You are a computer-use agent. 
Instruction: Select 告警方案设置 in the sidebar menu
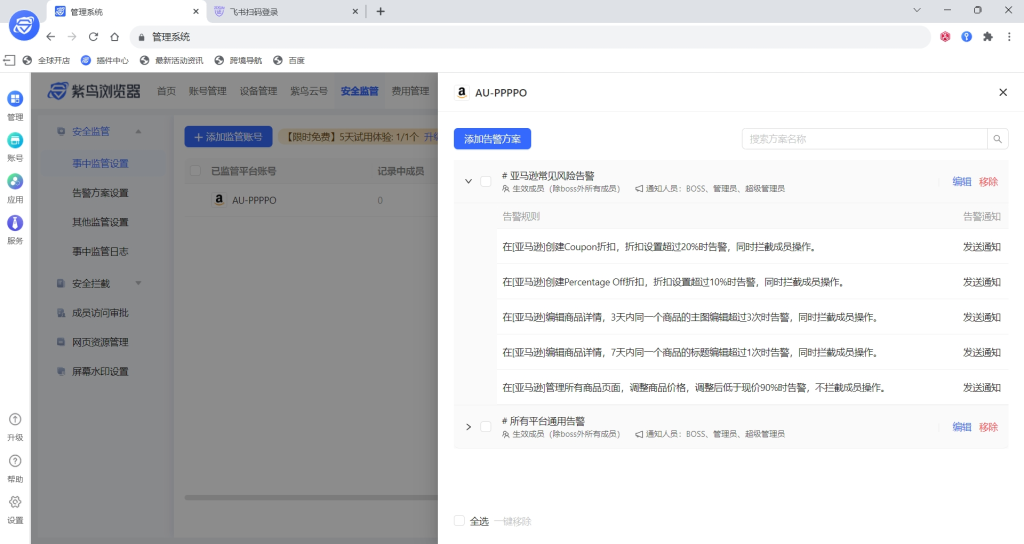pos(100,193)
